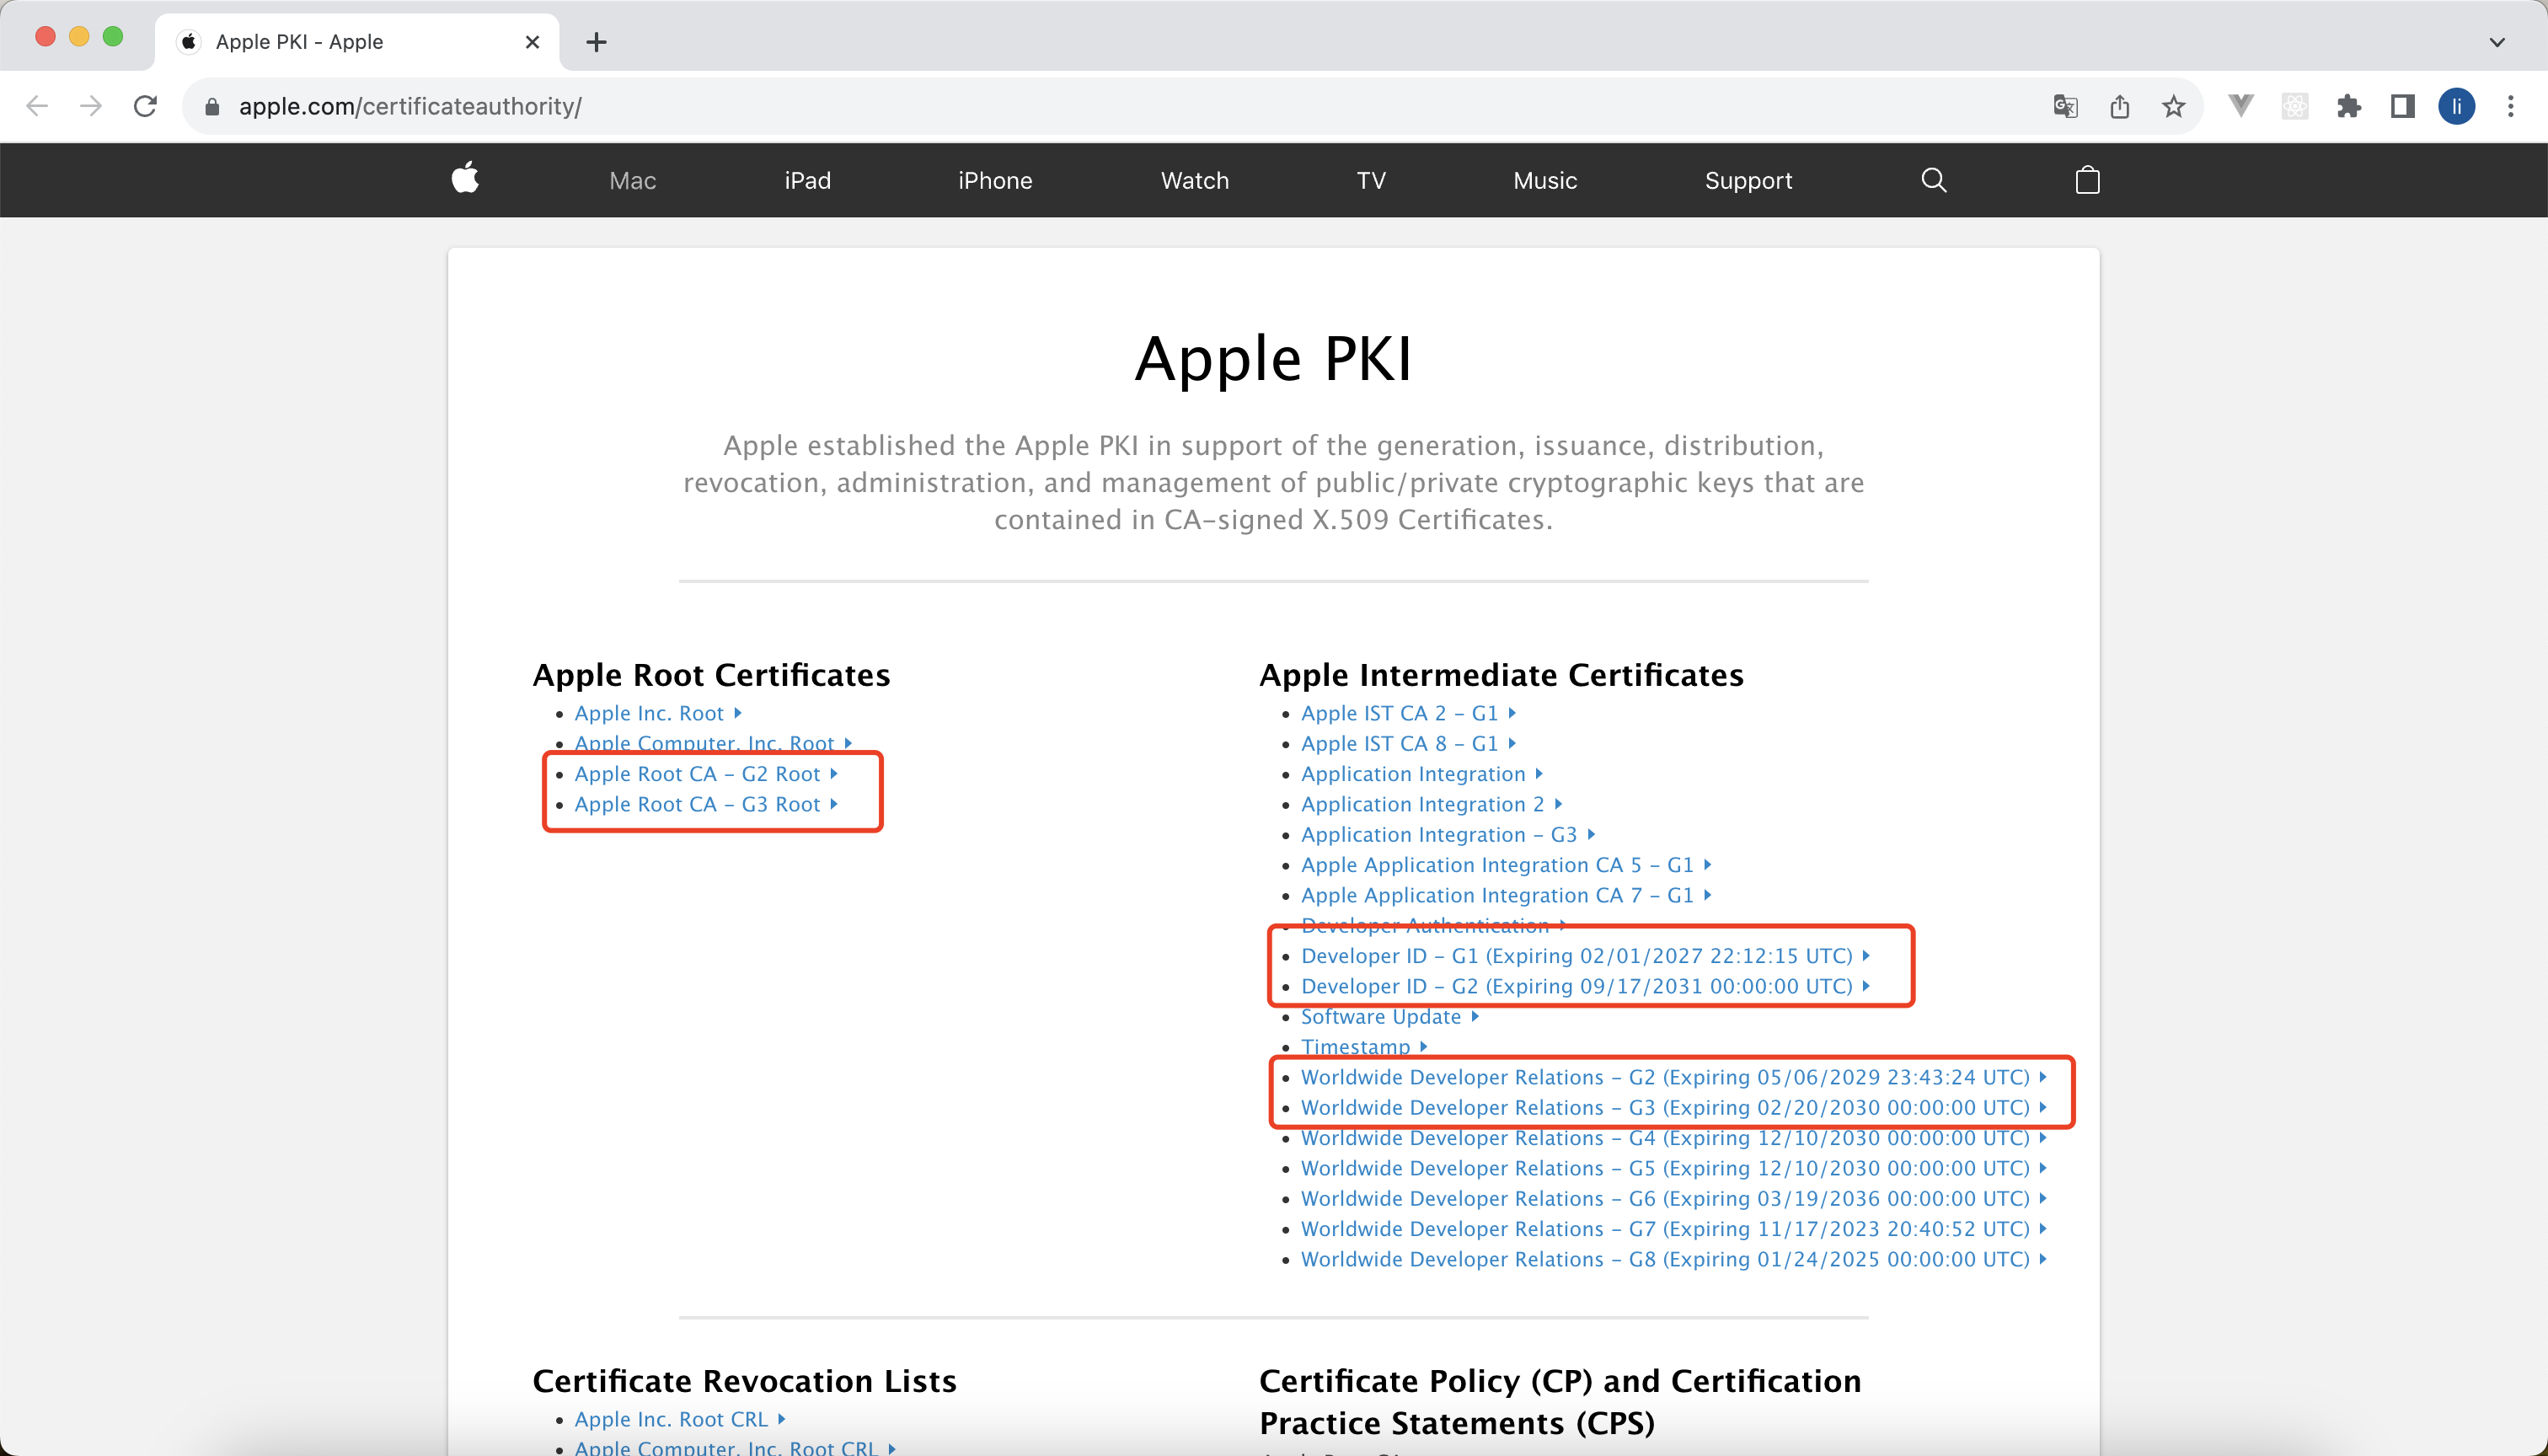Screen dimensions: 2548x1456
Task: Open Developer ID – G2 certificate link
Action: click(1585, 986)
